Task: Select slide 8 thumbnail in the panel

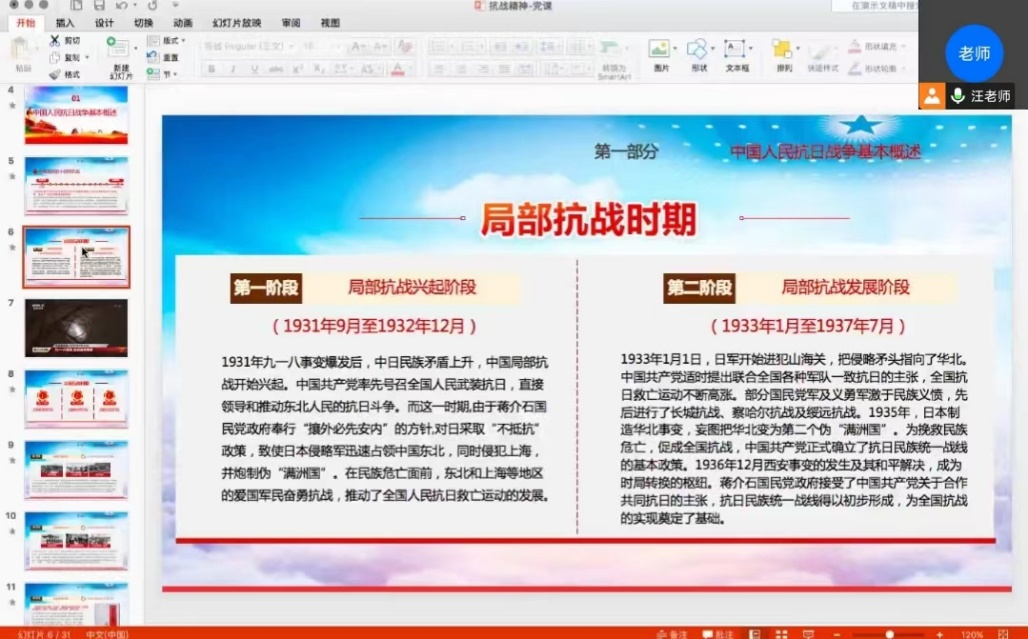Action: tap(76, 399)
